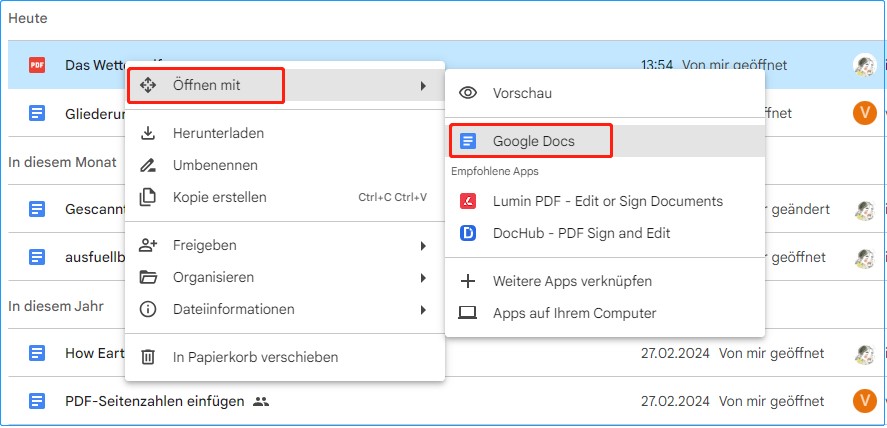The height and width of the screenshot is (428, 887).
Task: Click the owner avatar in Das Wetter row
Action: click(864, 65)
